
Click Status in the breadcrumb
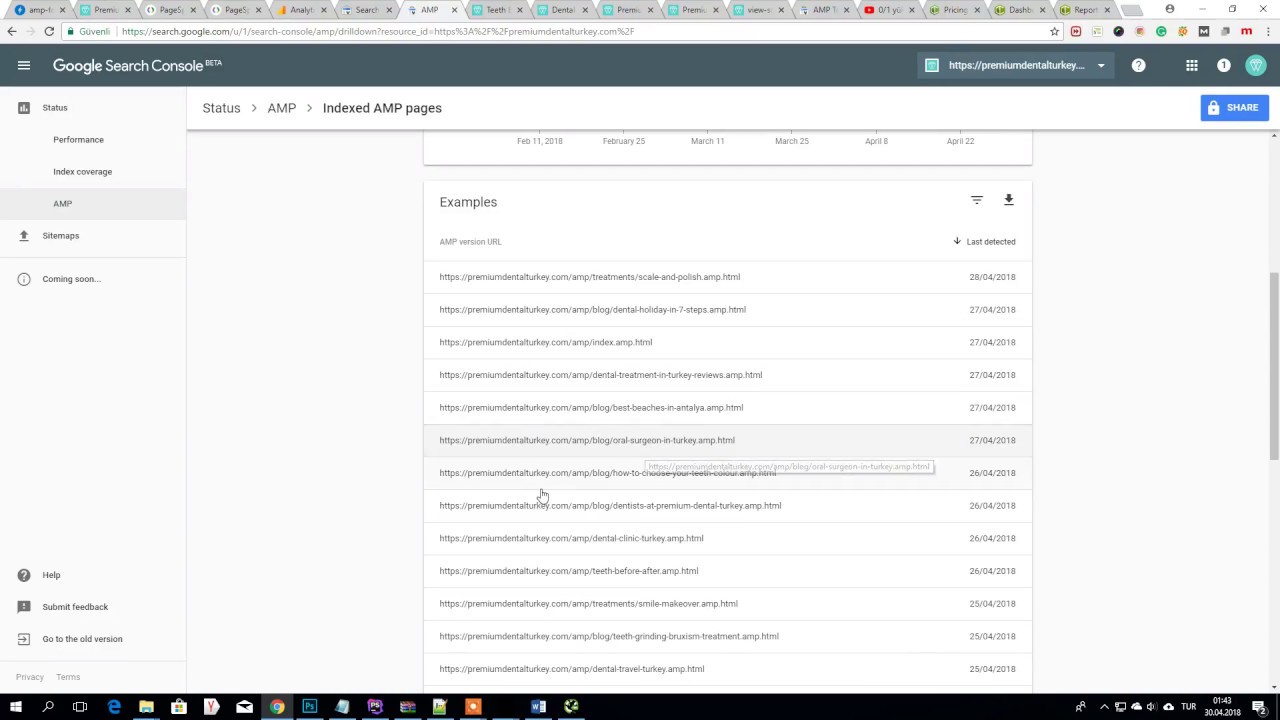(221, 108)
